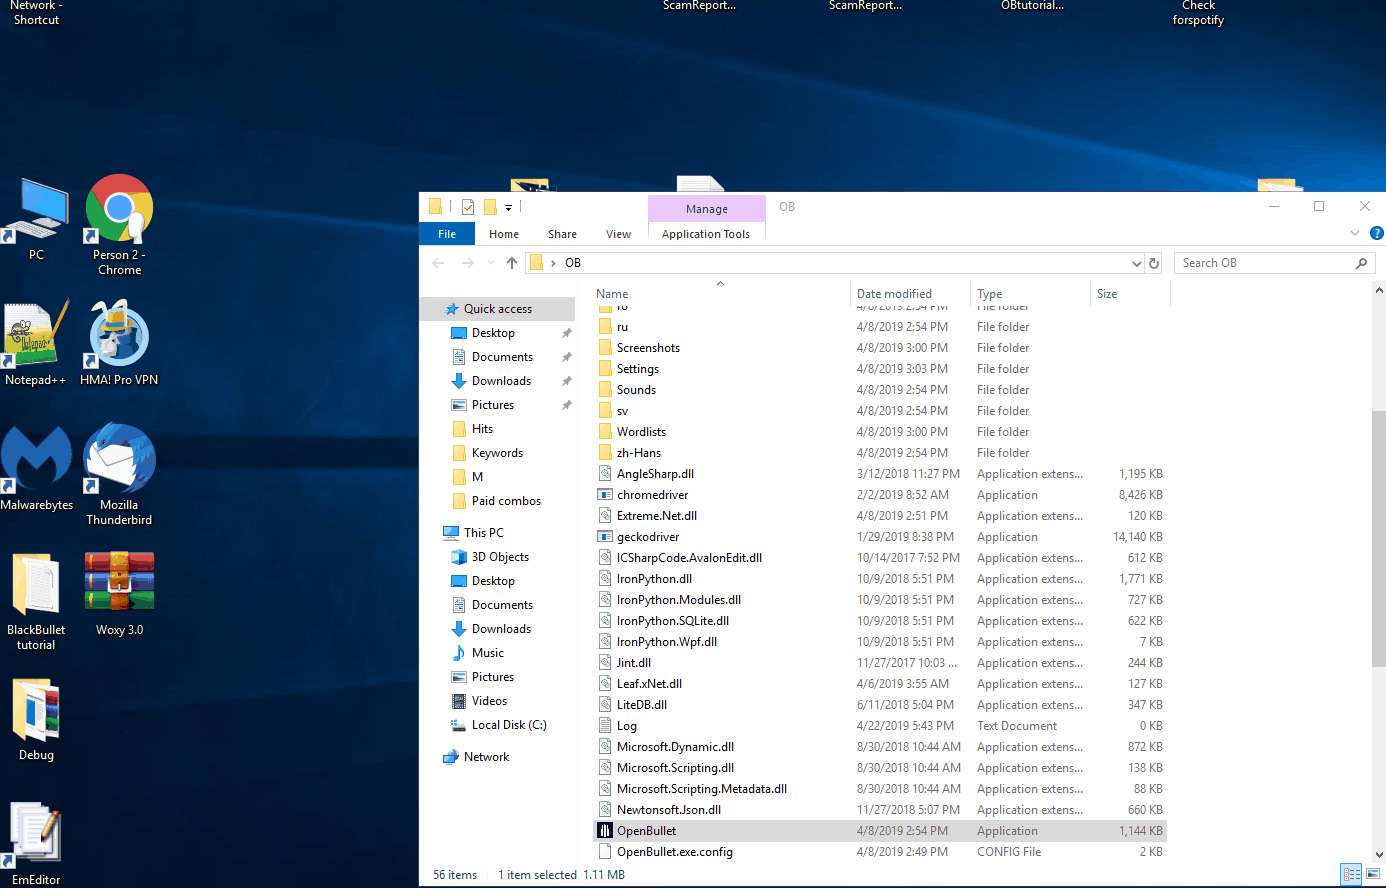
Task: Sort by the Size column header
Action: 1128,294
